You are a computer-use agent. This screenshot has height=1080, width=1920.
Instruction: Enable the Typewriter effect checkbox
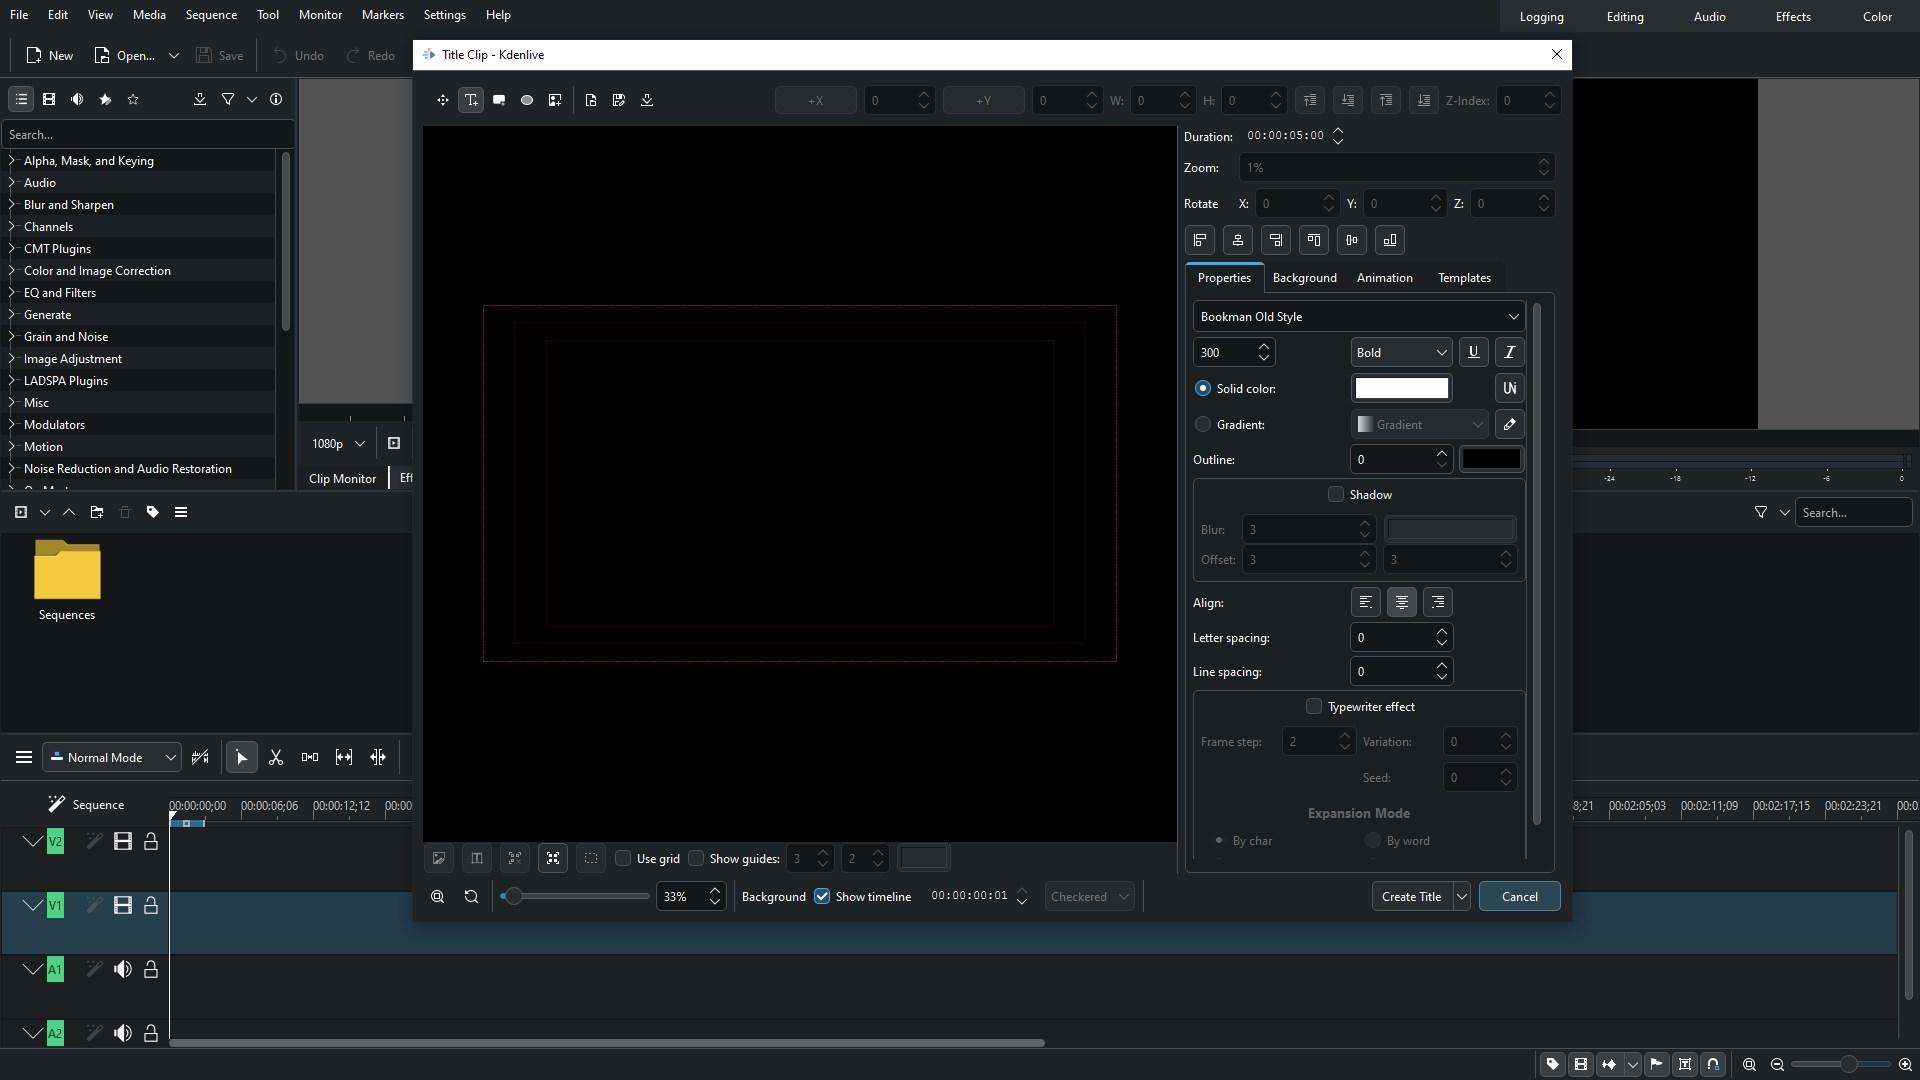tap(1314, 706)
